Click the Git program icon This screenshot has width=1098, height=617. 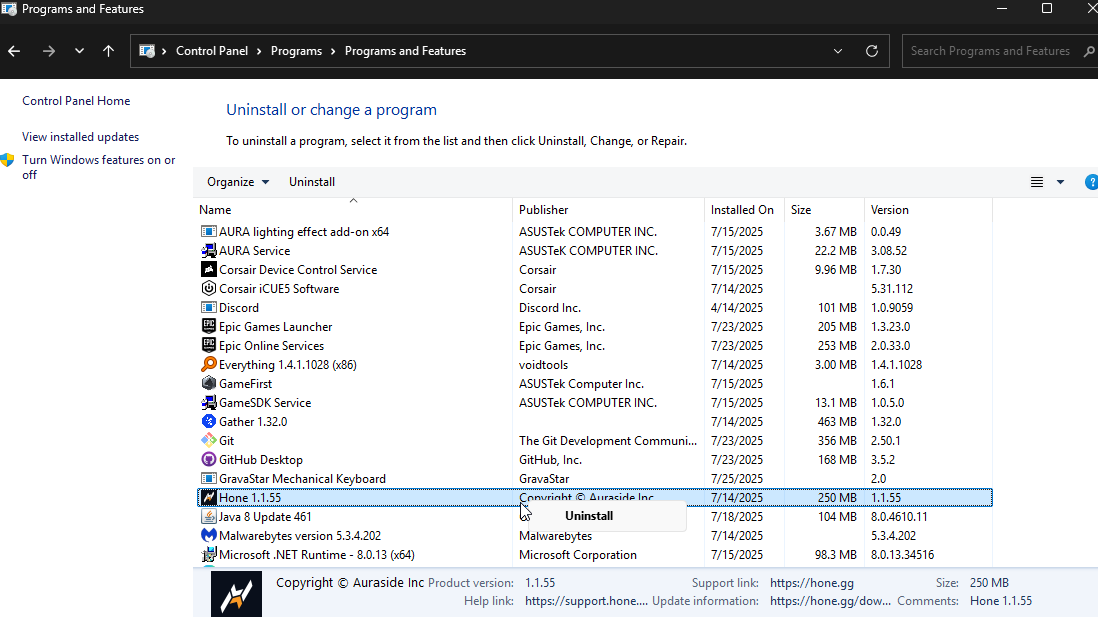click(209, 441)
